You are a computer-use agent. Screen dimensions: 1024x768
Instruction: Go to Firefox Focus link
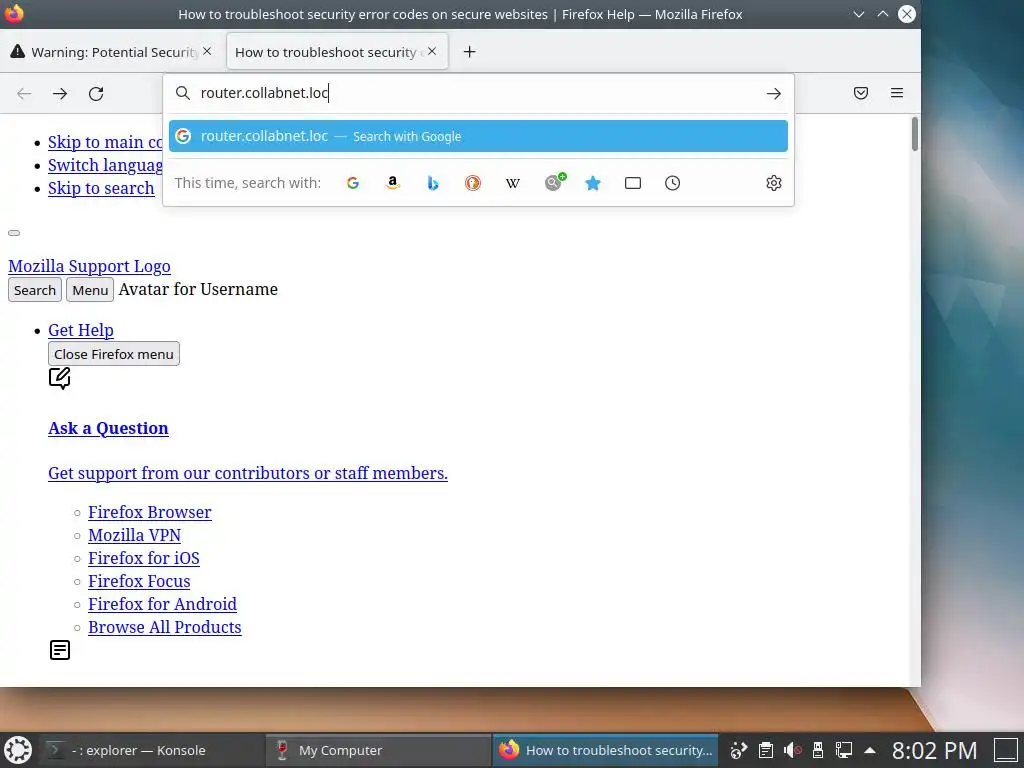139,581
